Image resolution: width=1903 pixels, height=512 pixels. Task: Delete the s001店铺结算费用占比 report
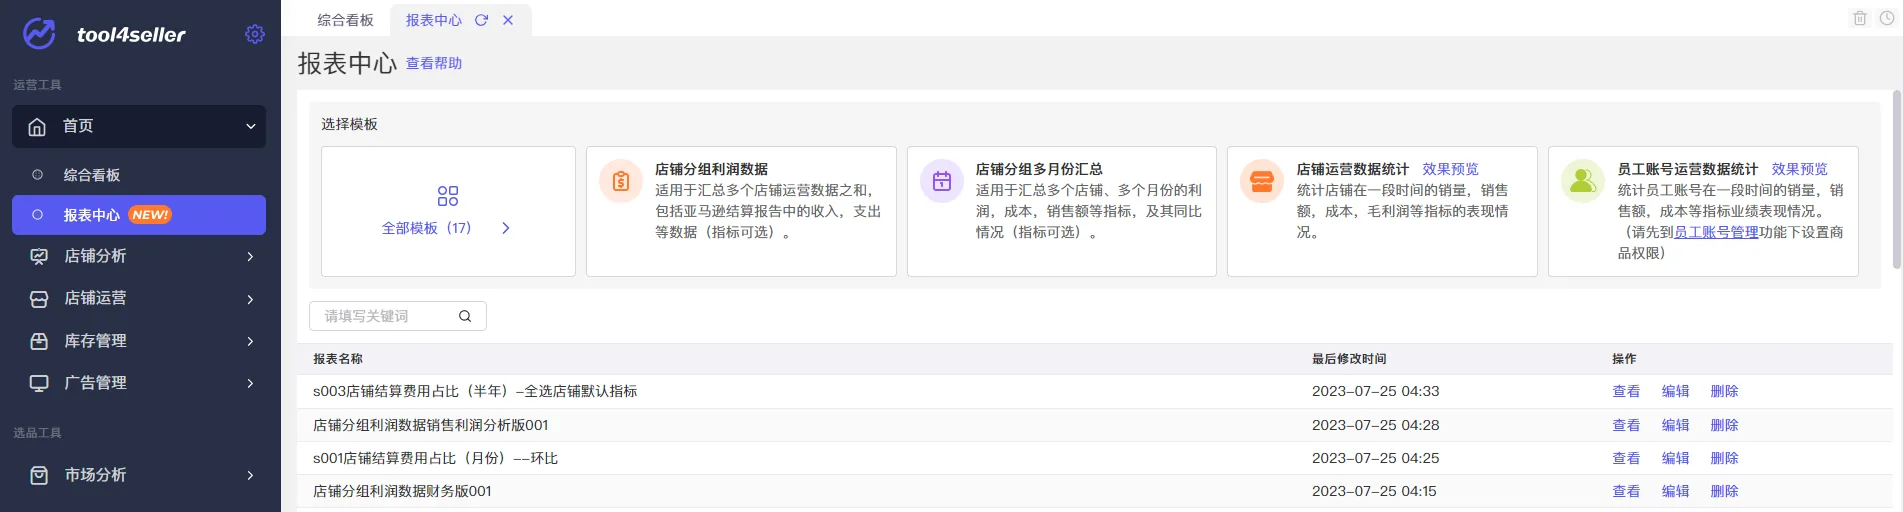tap(1724, 458)
